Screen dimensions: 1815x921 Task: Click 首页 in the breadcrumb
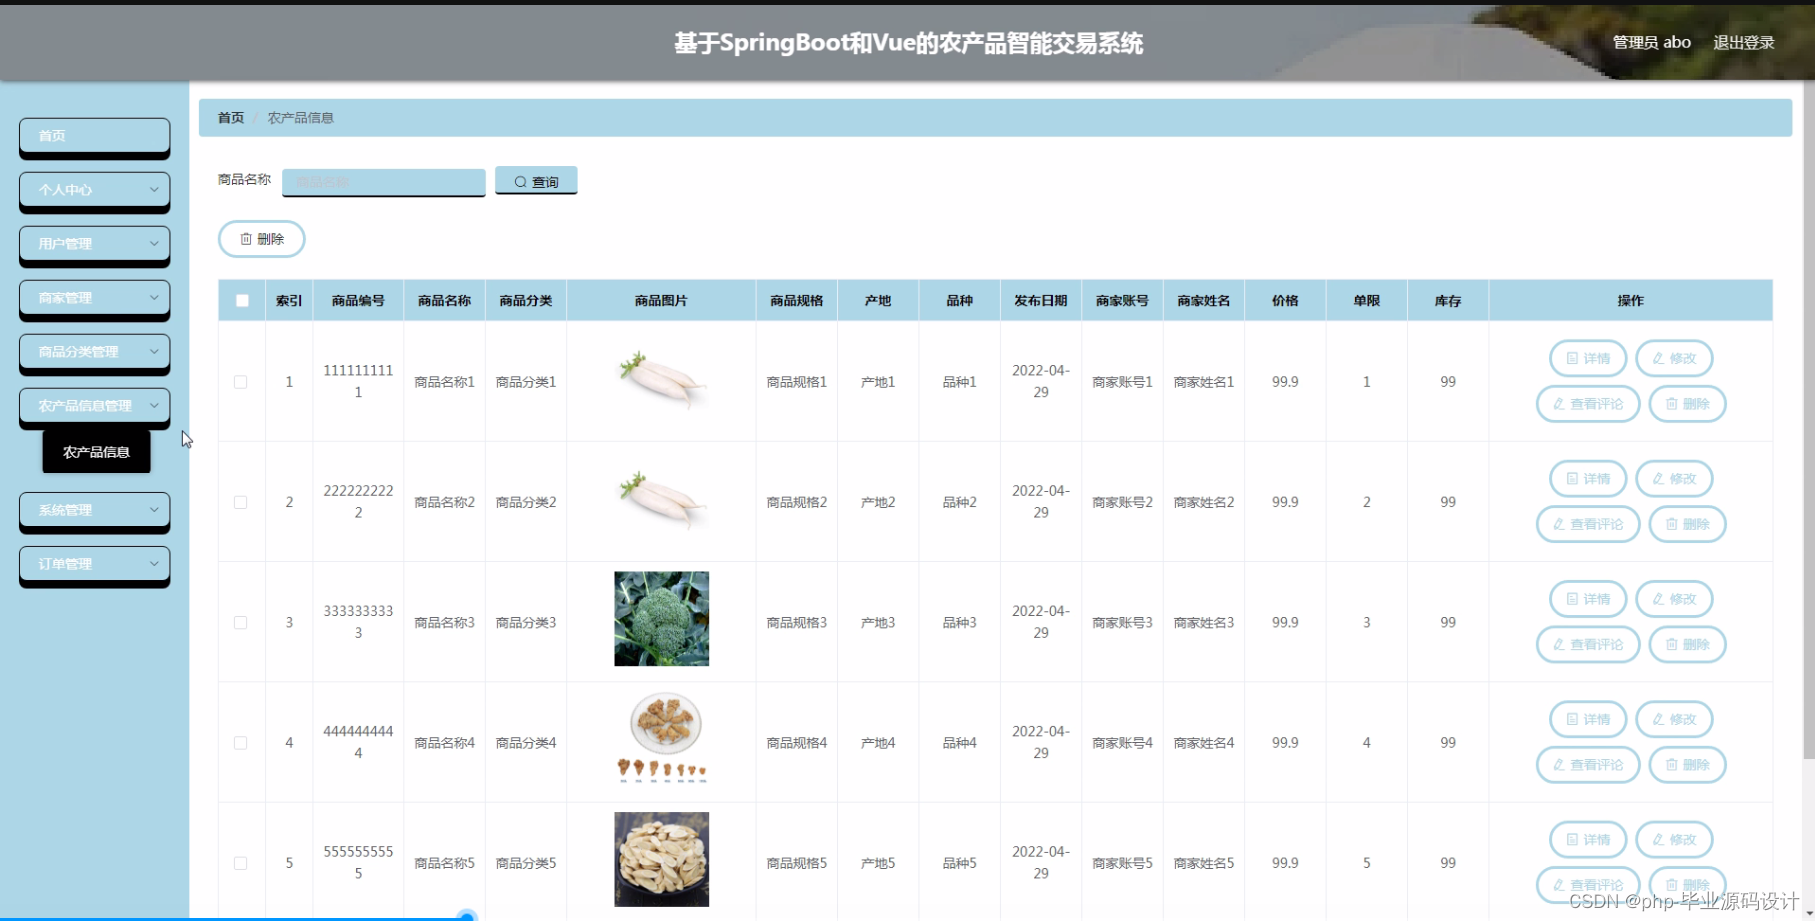(x=229, y=117)
